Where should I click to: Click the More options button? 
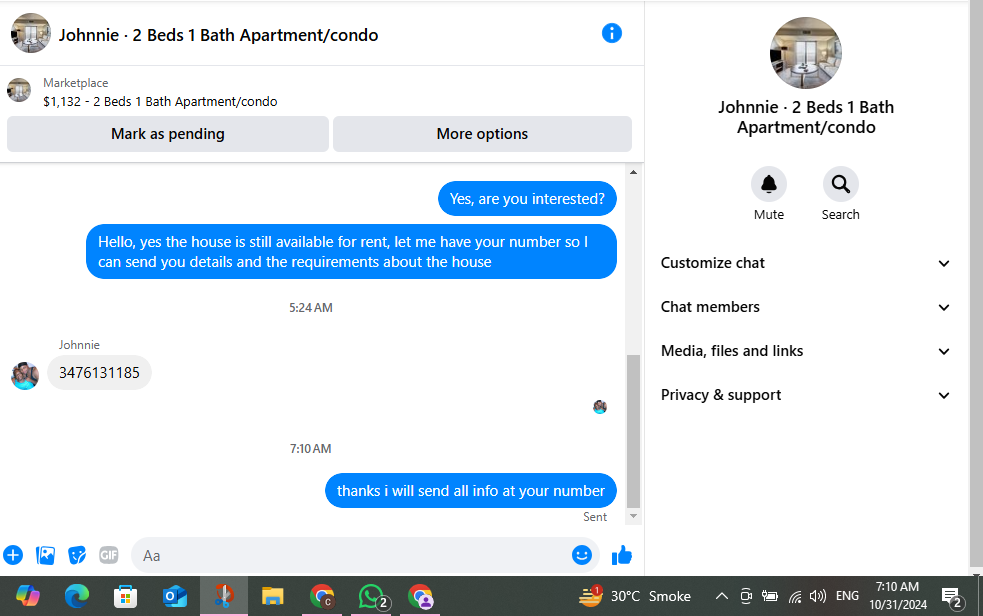[x=482, y=134]
